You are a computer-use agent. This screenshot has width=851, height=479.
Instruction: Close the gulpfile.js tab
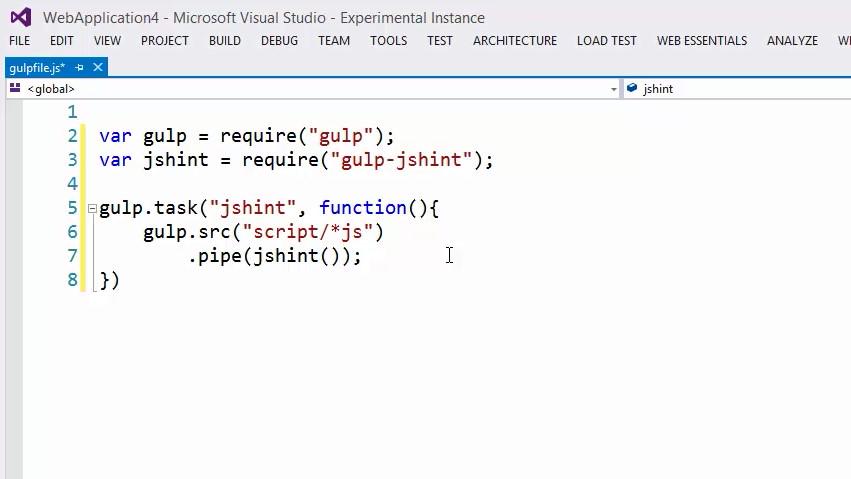(98, 67)
